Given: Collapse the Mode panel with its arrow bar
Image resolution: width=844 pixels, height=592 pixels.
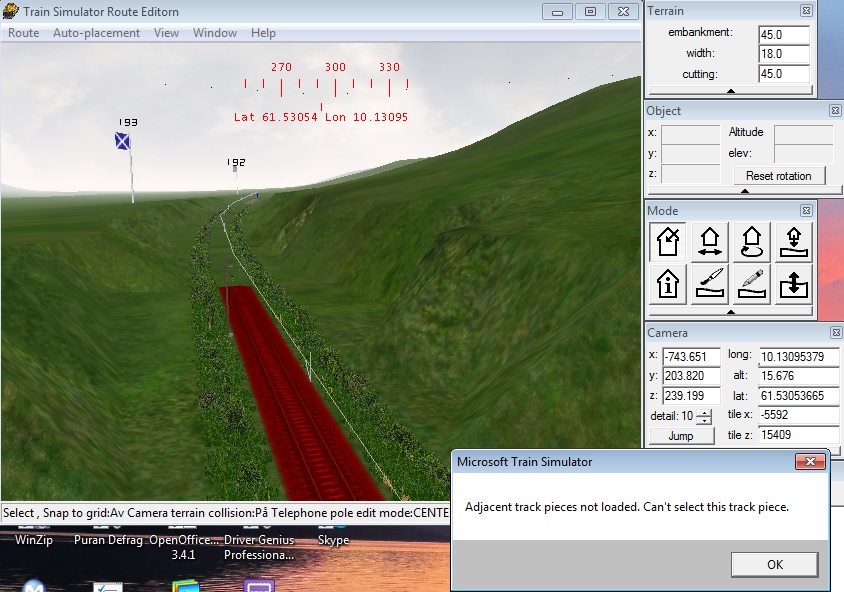Looking at the screenshot, I should click(730, 312).
